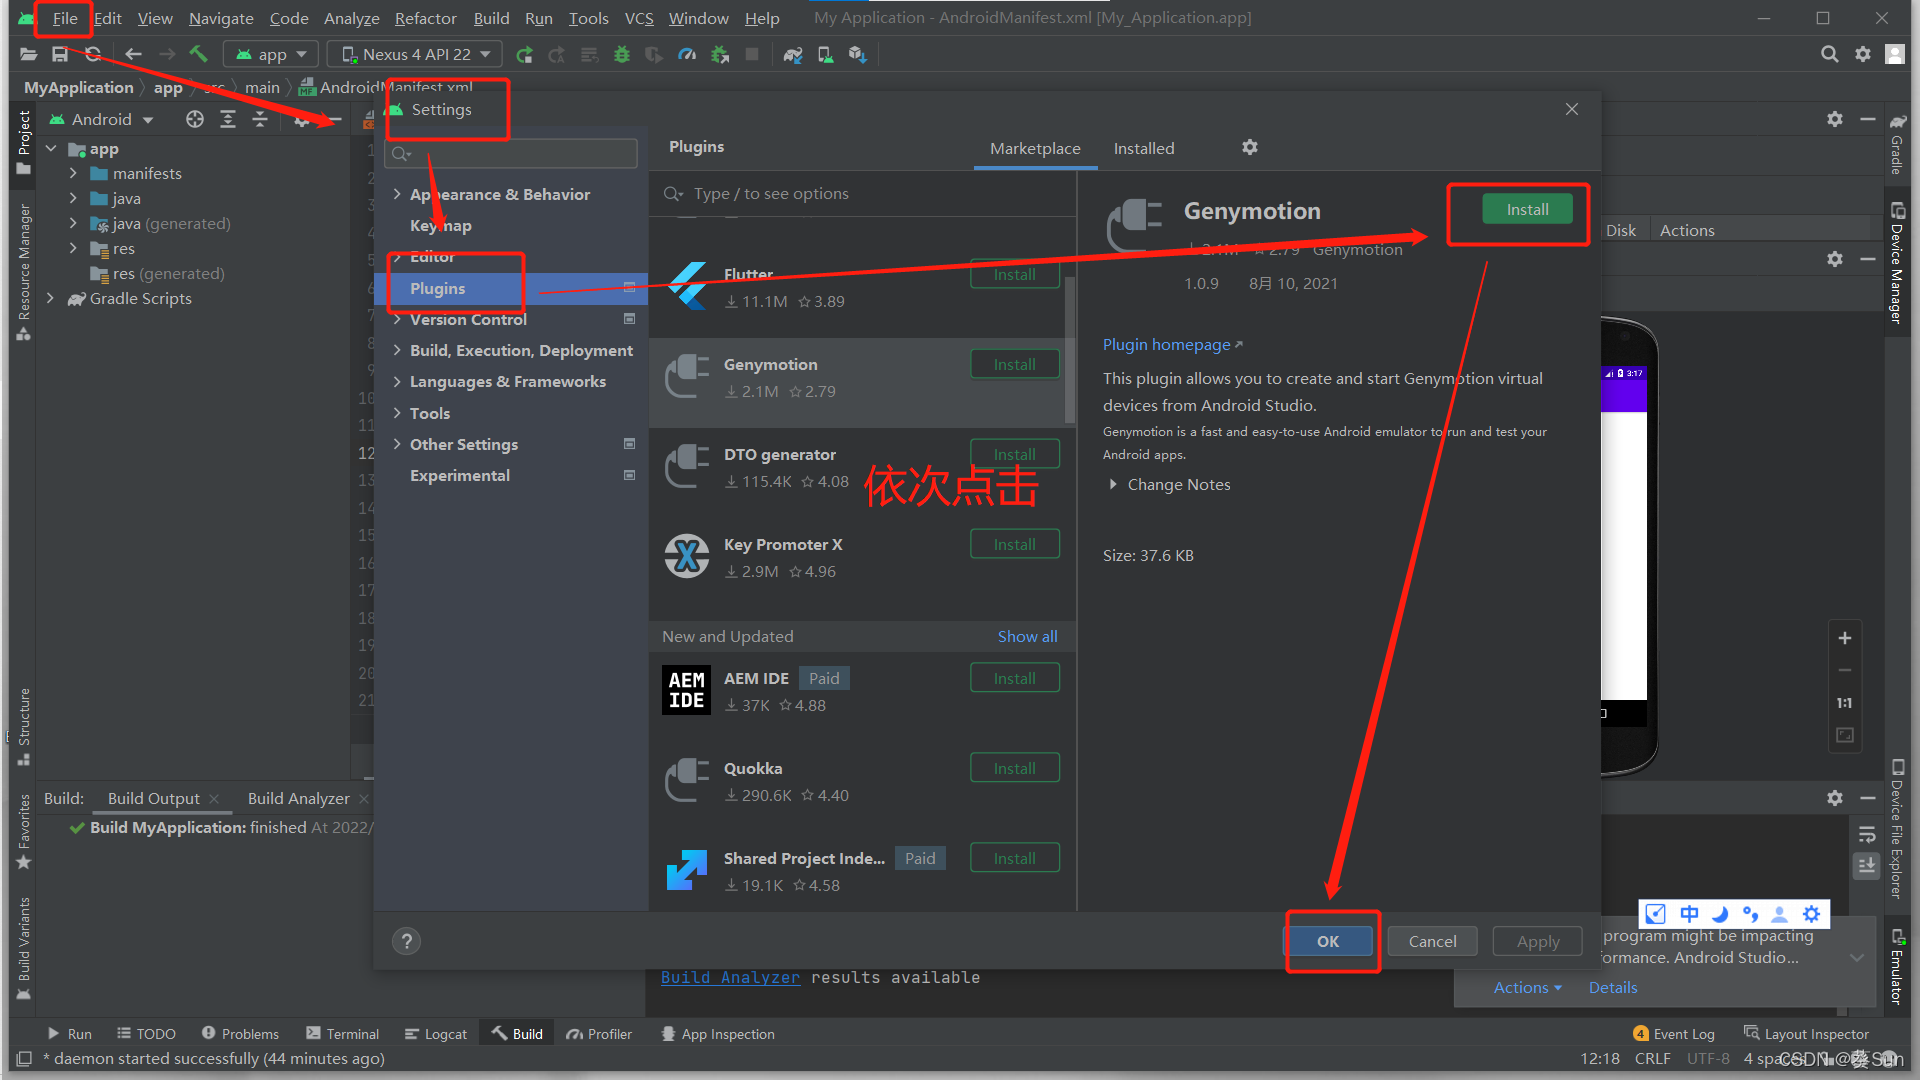Expand Gradle Scripts node

pyautogui.click(x=51, y=298)
